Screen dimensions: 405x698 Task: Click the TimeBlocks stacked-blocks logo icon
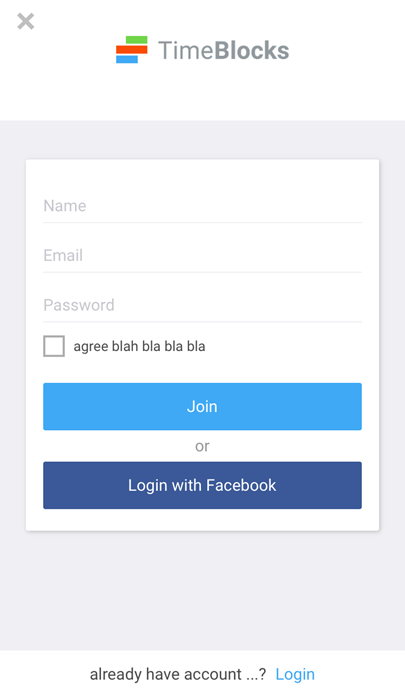[131, 49]
